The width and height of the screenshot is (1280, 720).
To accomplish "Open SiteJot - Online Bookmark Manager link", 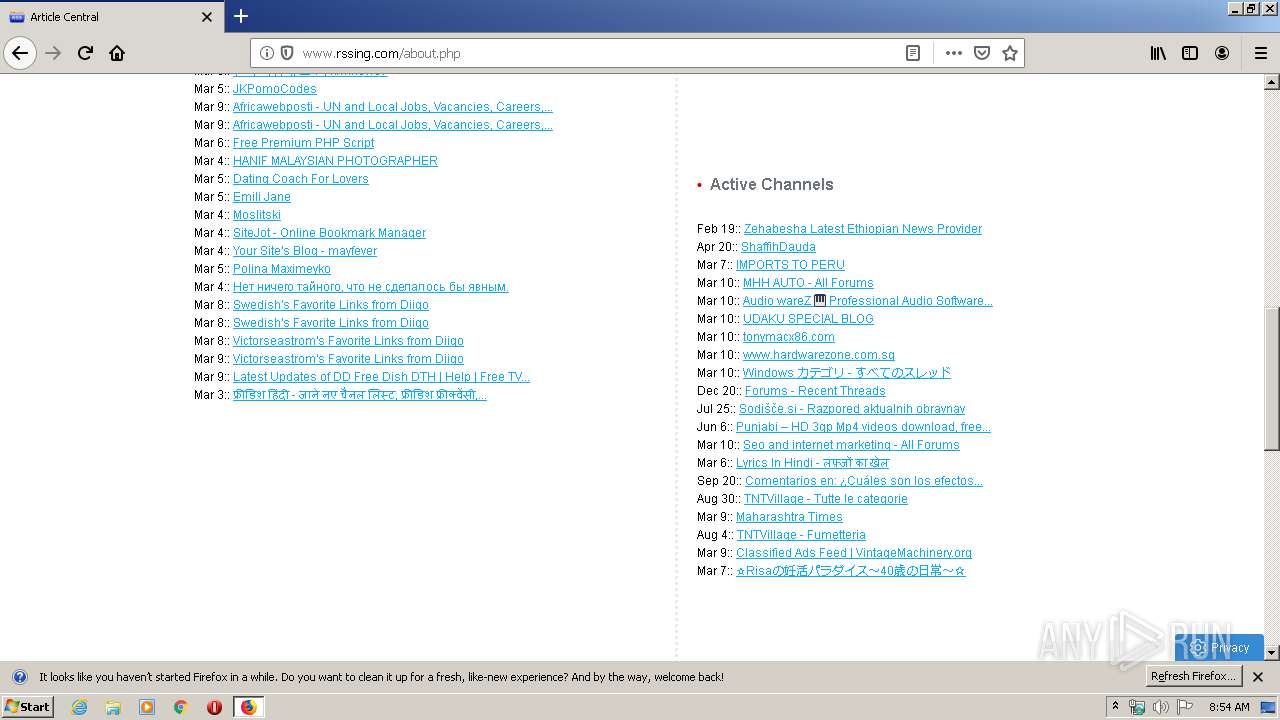I will click(329, 233).
